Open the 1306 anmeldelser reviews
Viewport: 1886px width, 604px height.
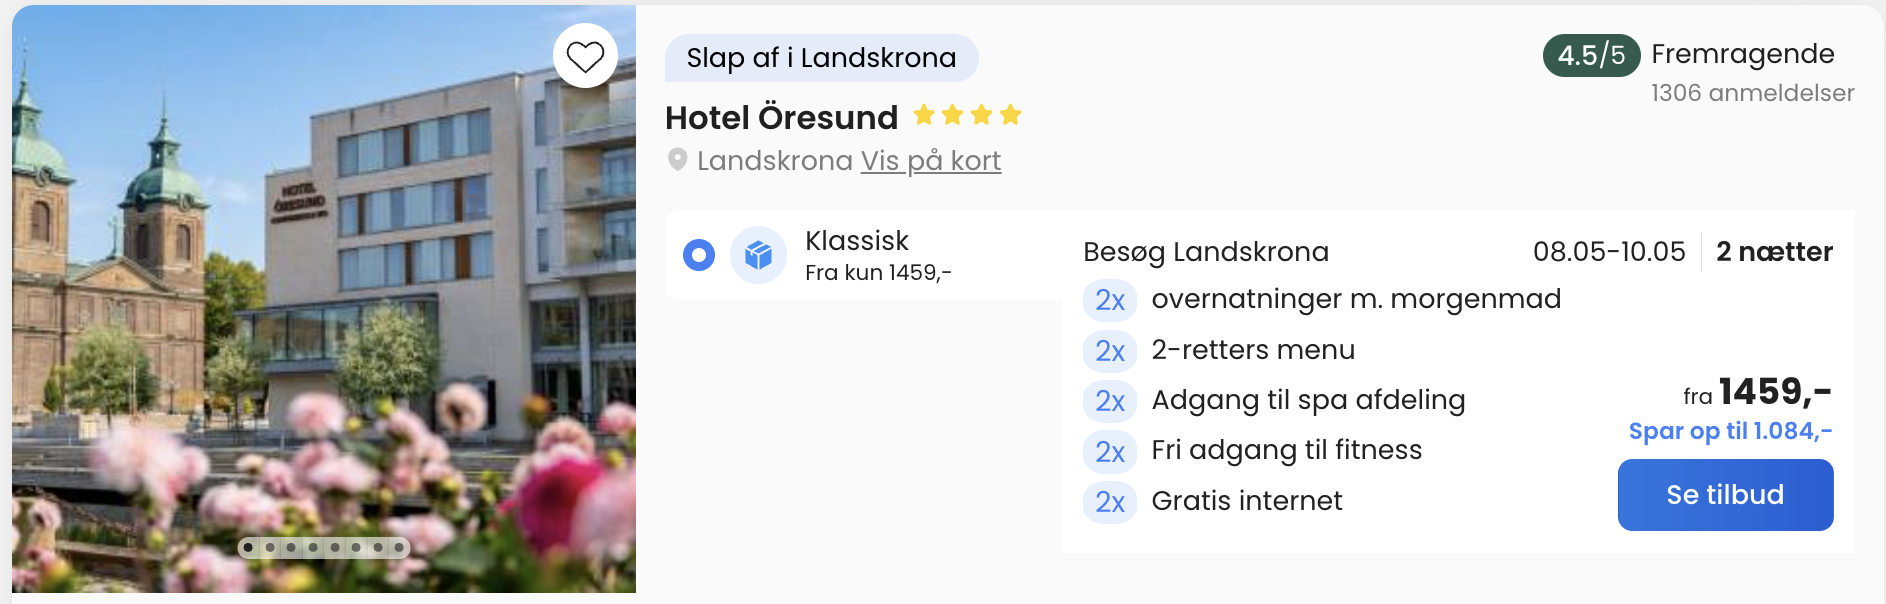[x=1752, y=93]
